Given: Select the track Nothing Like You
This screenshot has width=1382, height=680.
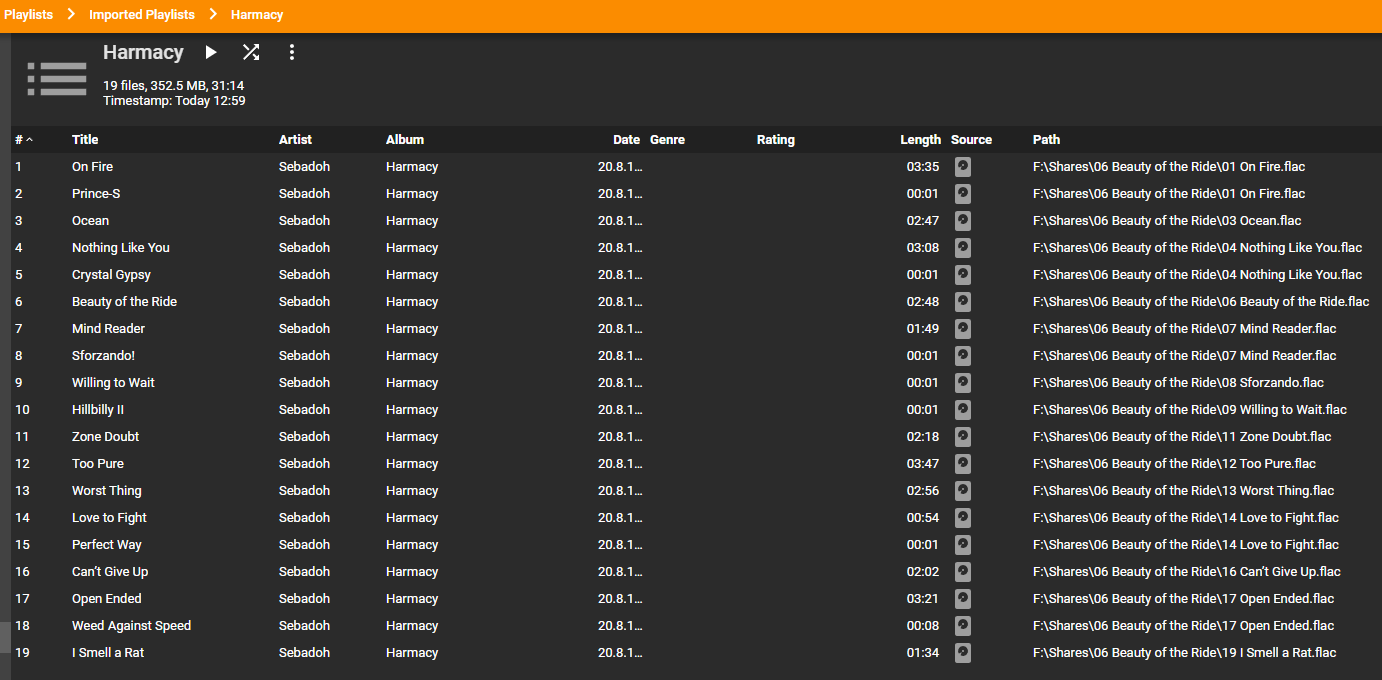Looking at the screenshot, I should point(121,248).
